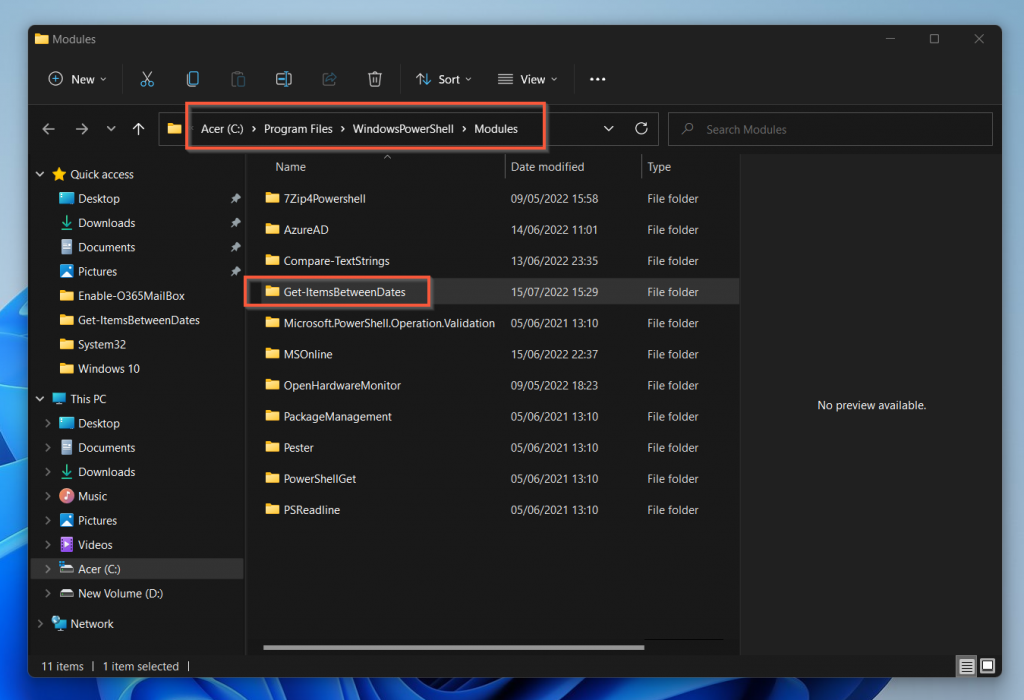
Task: Select New Volume (D:) drive
Action: click(x=120, y=593)
